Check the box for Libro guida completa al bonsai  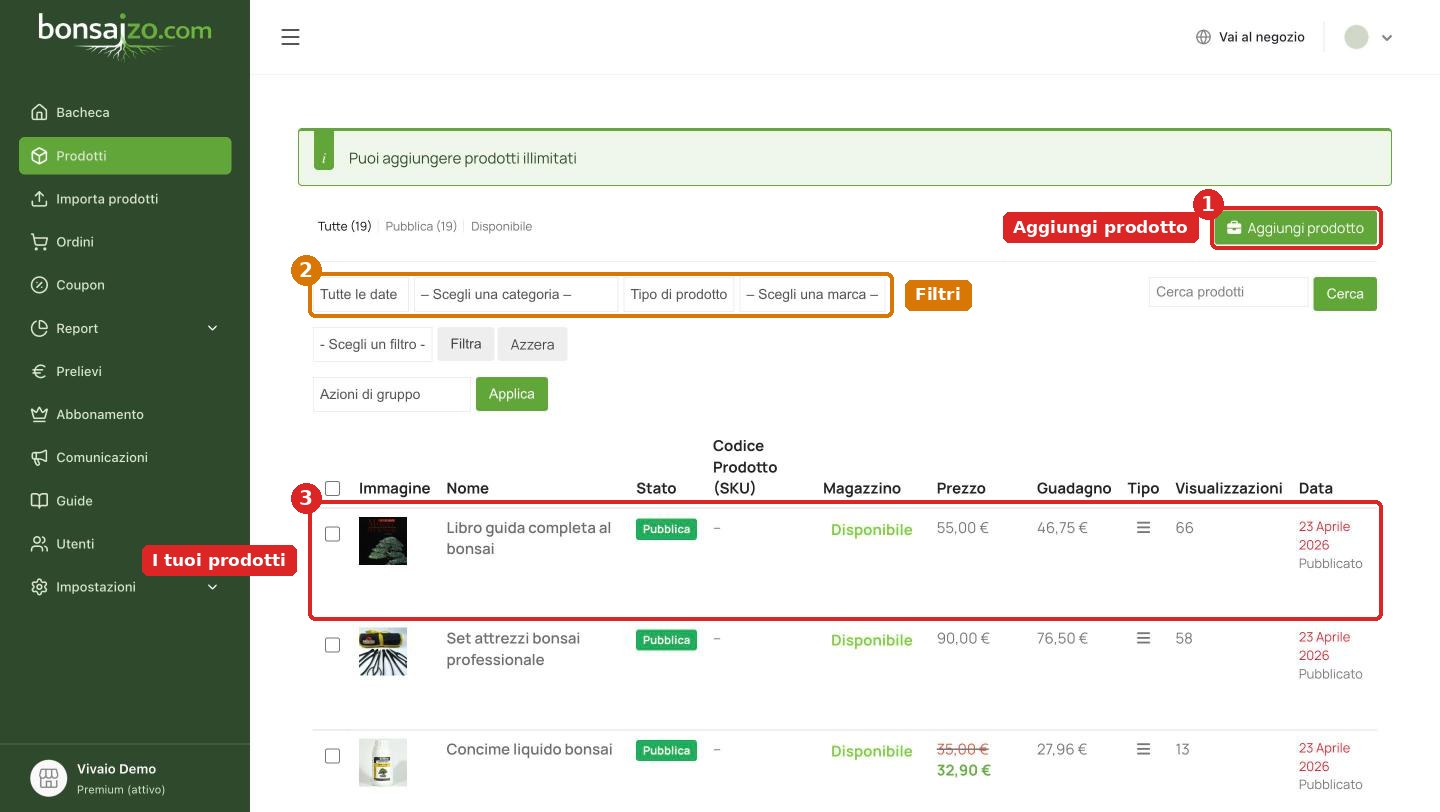(x=332, y=534)
